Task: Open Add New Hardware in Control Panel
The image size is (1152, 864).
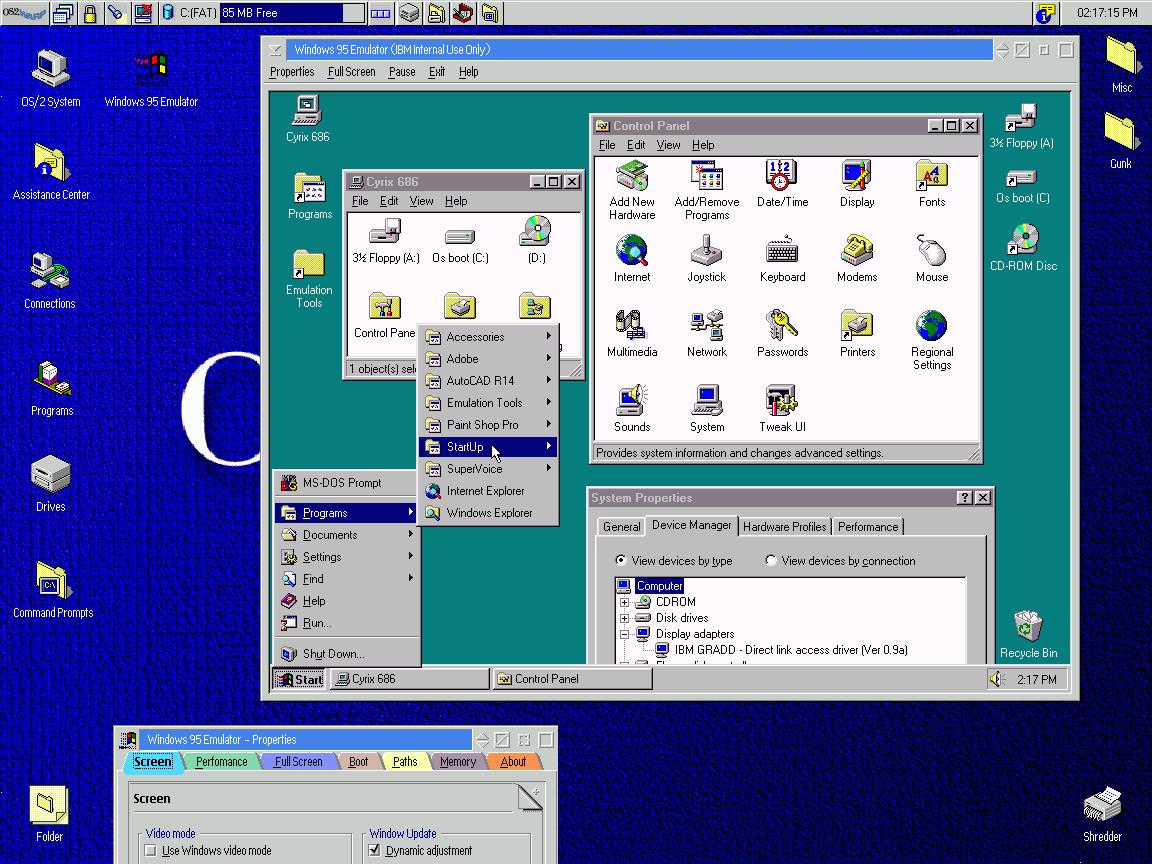Action: click(x=632, y=190)
